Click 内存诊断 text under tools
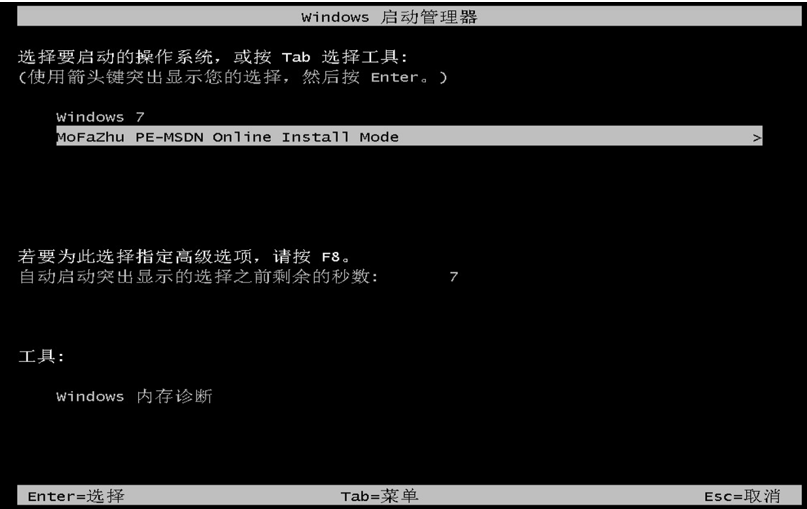Image resolution: width=807 pixels, height=509 pixels. click(x=174, y=396)
